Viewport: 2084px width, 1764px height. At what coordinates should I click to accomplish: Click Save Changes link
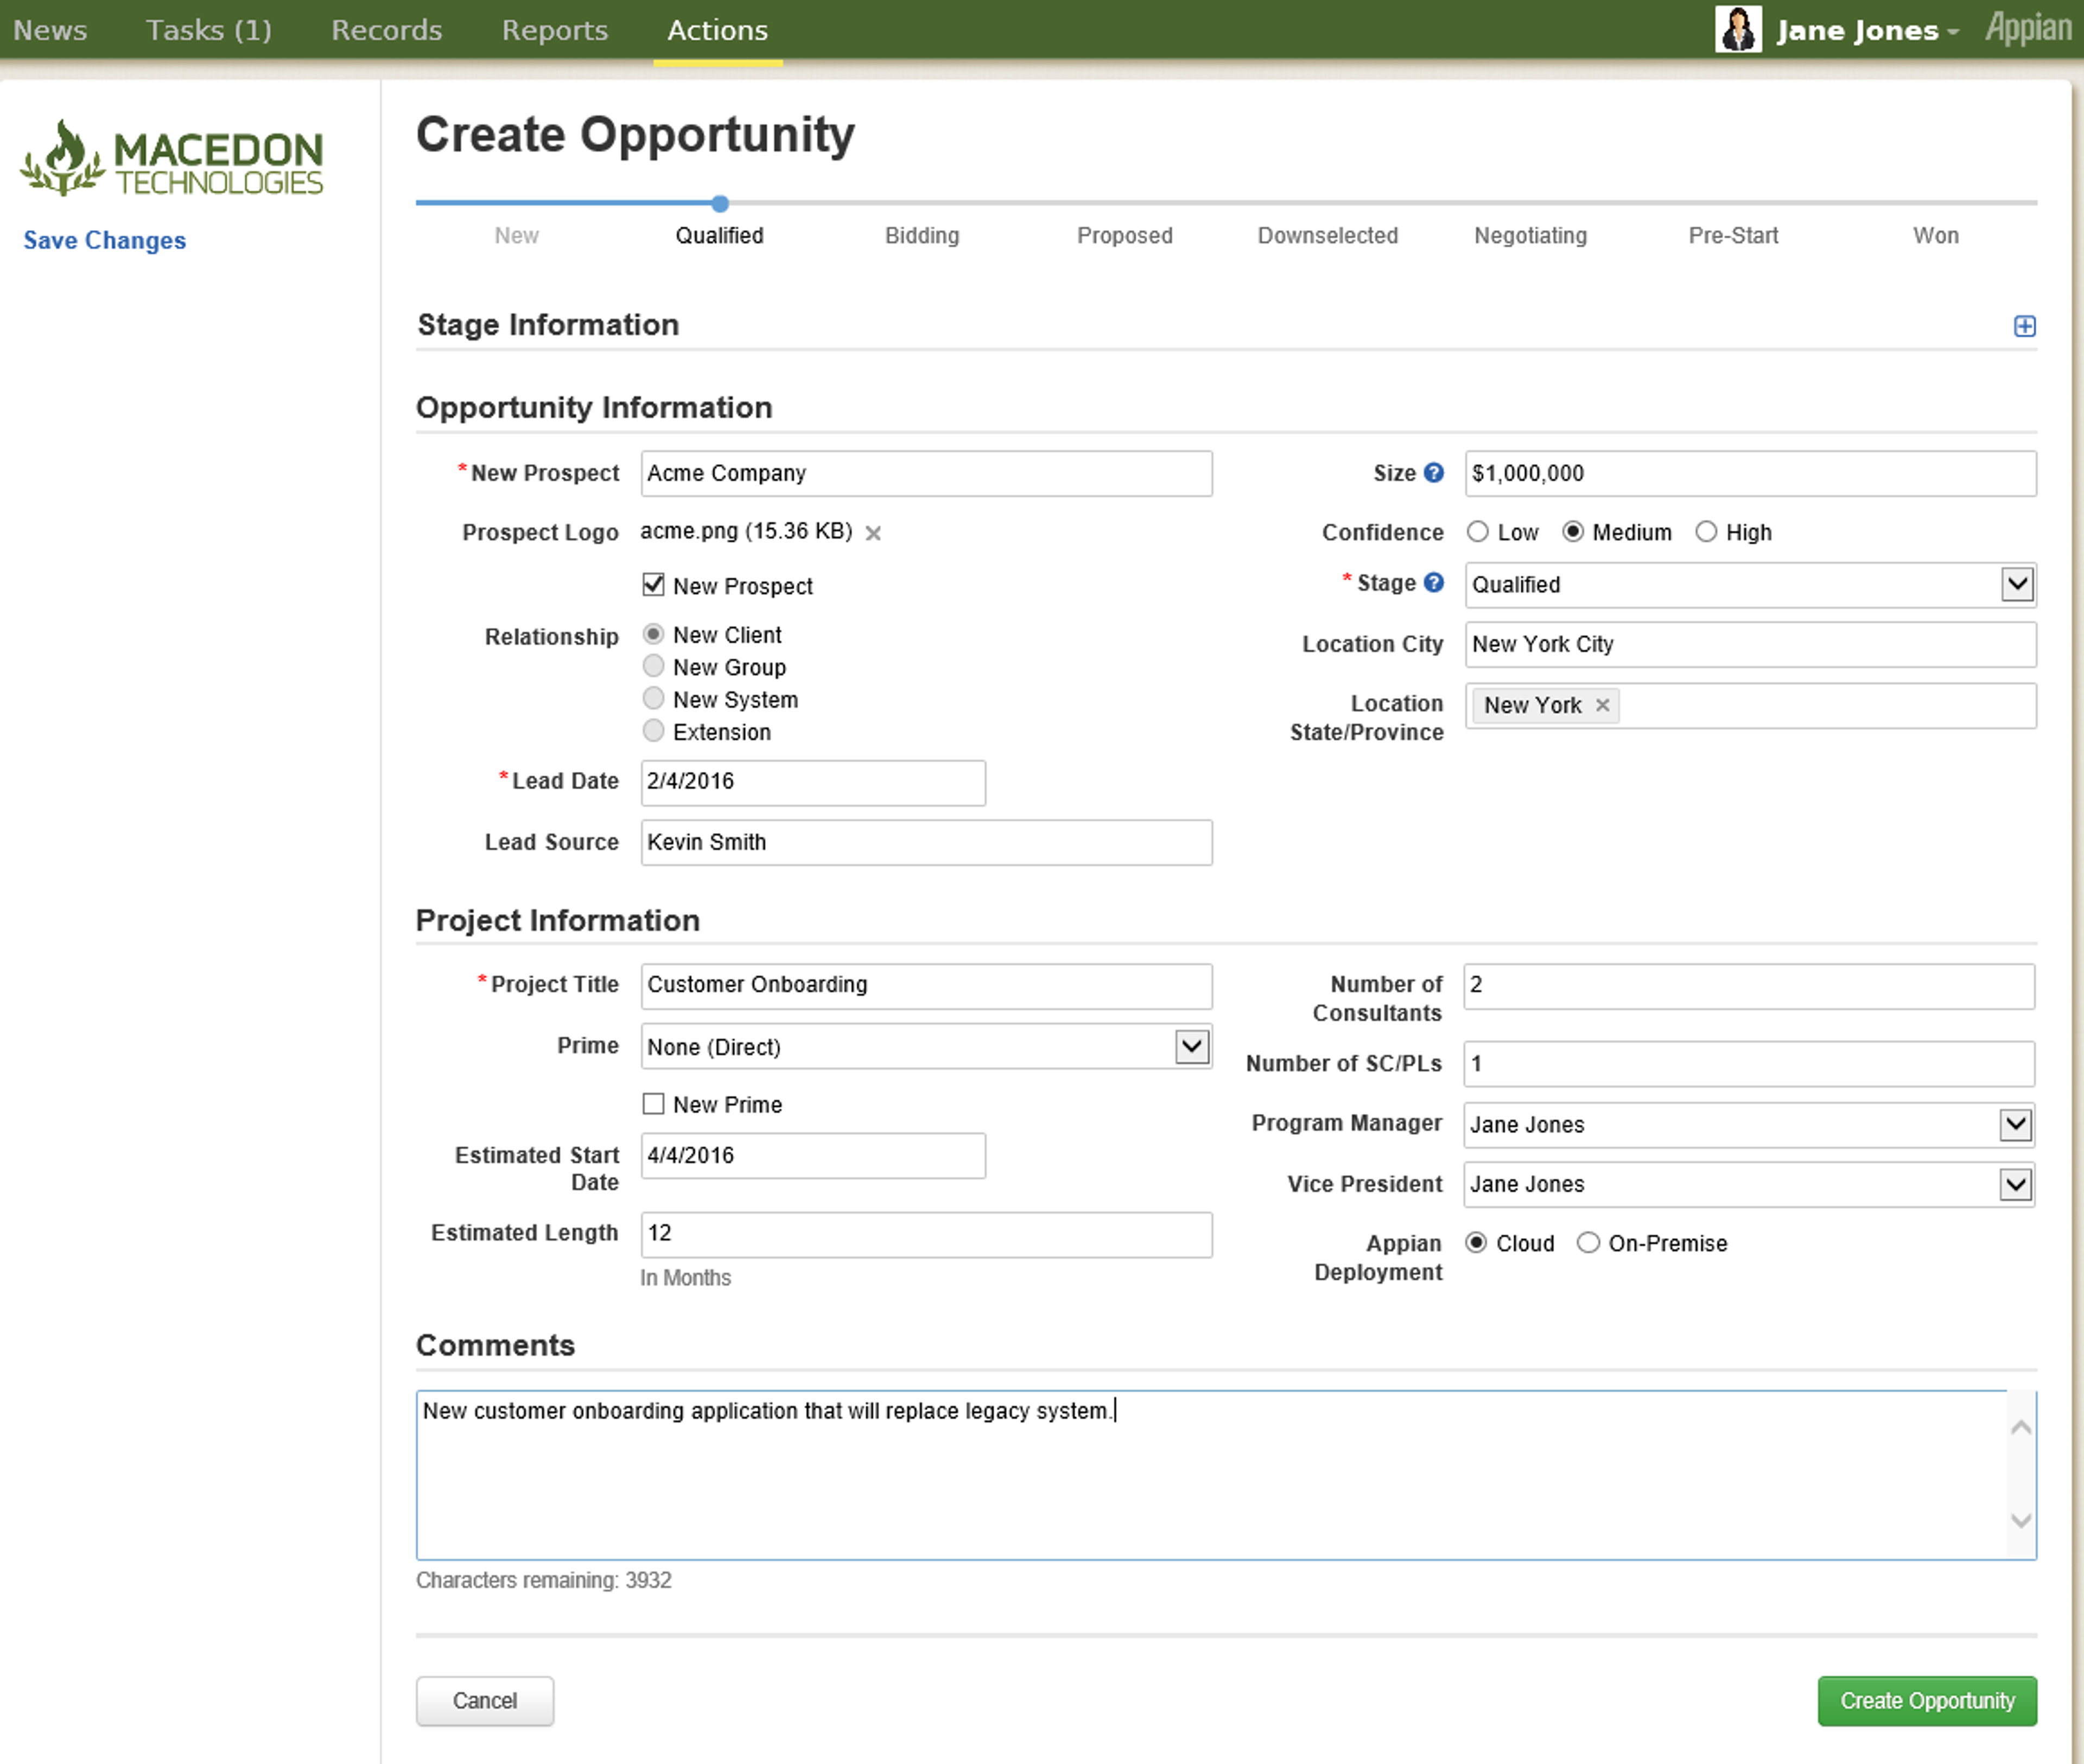tap(105, 240)
